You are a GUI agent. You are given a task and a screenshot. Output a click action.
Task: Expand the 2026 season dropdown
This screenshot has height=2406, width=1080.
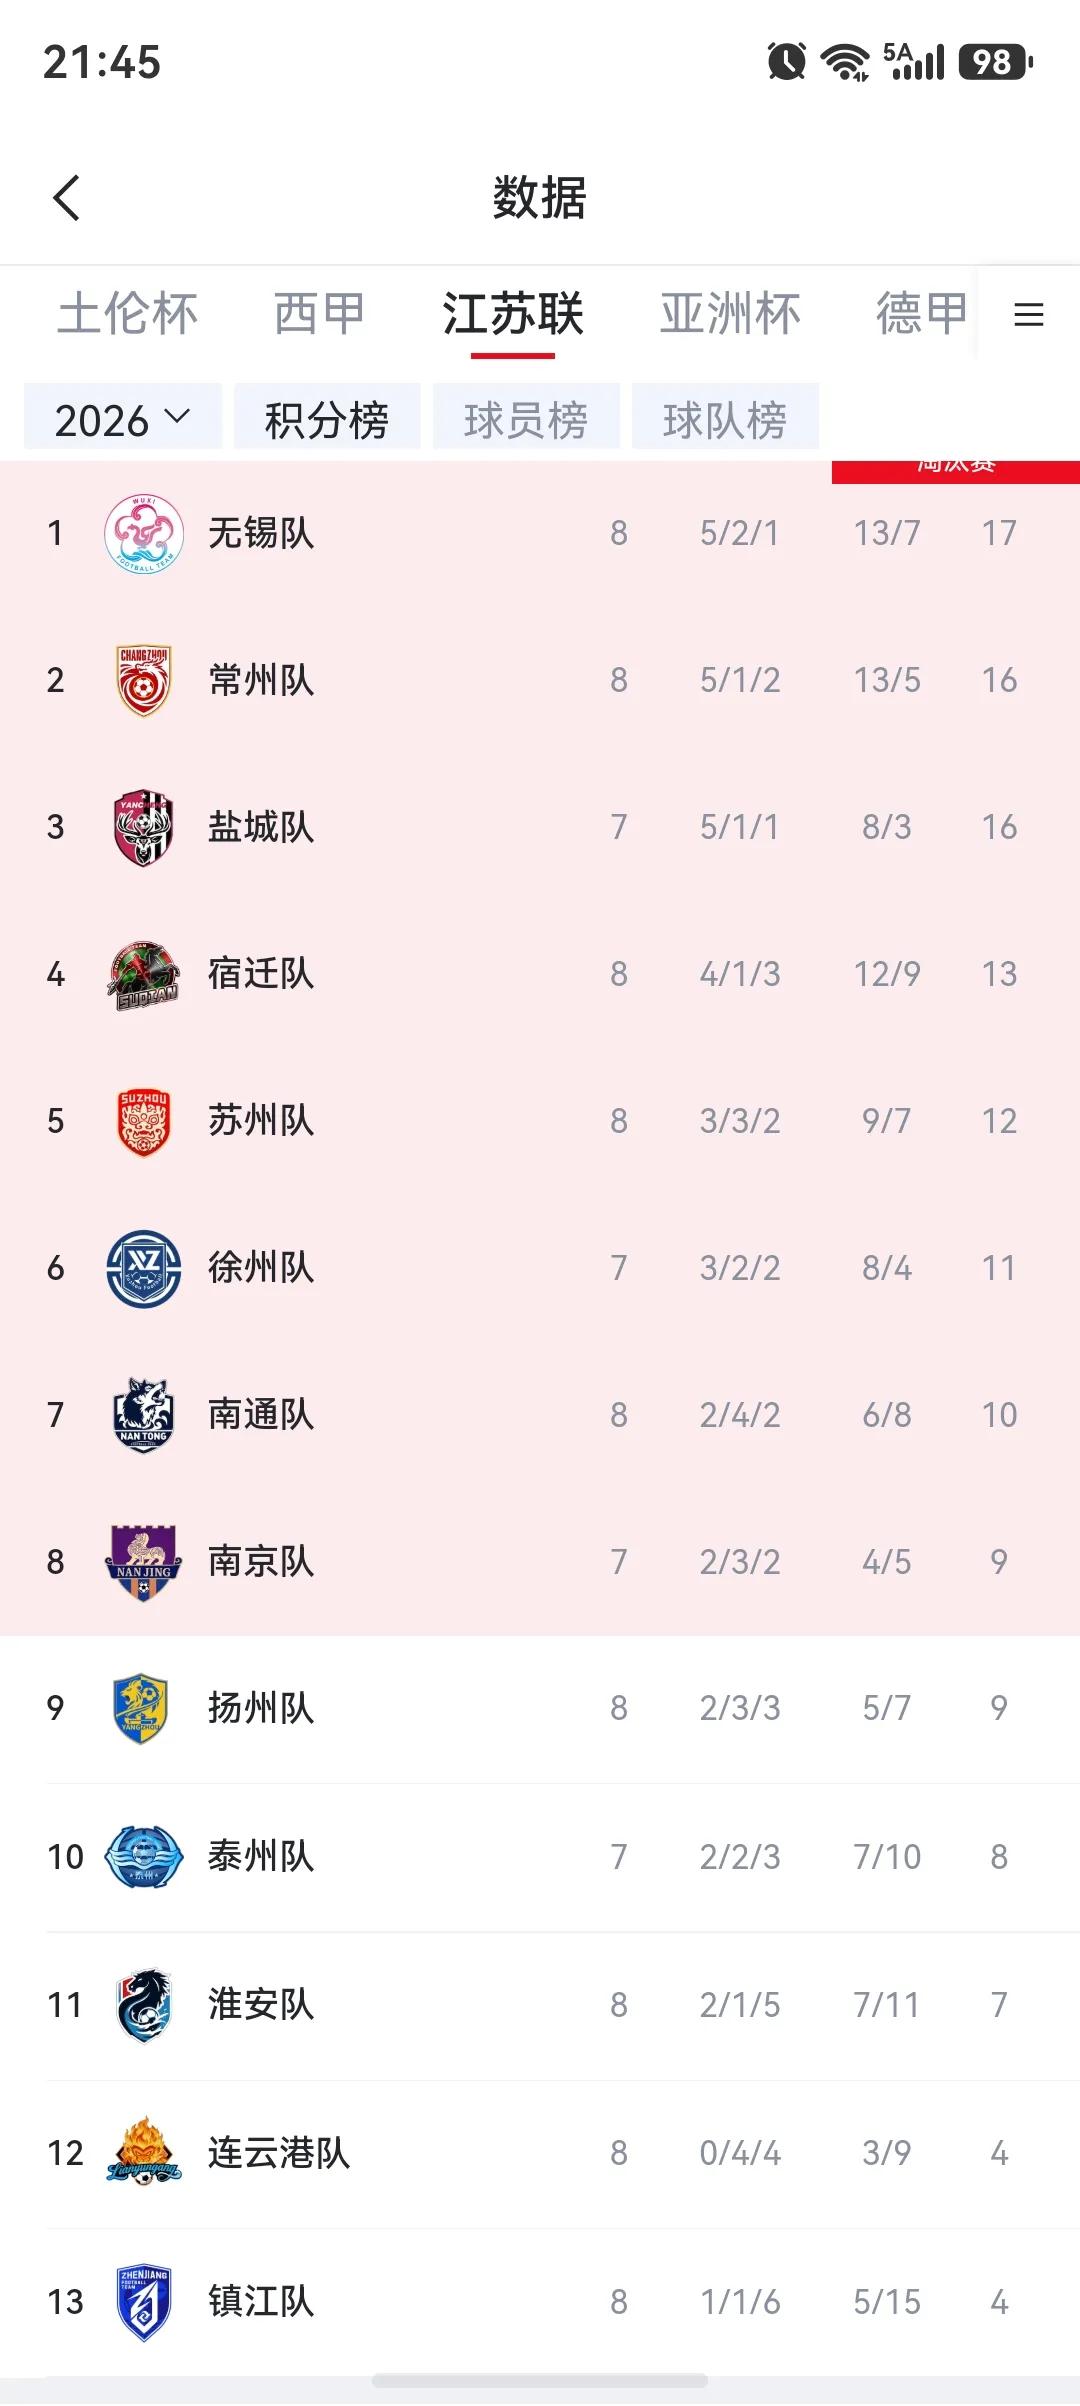click(122, 419)
